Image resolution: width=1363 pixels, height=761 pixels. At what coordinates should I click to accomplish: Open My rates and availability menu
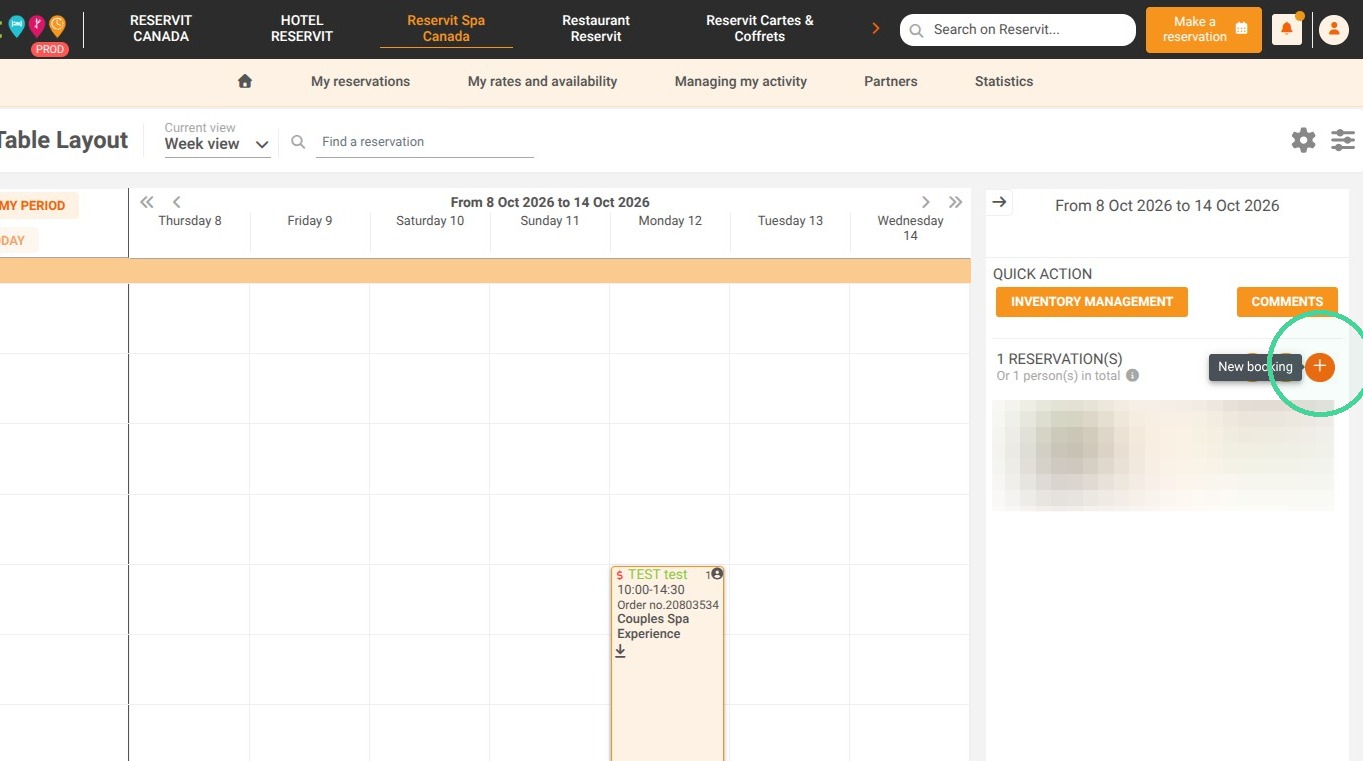542,81
